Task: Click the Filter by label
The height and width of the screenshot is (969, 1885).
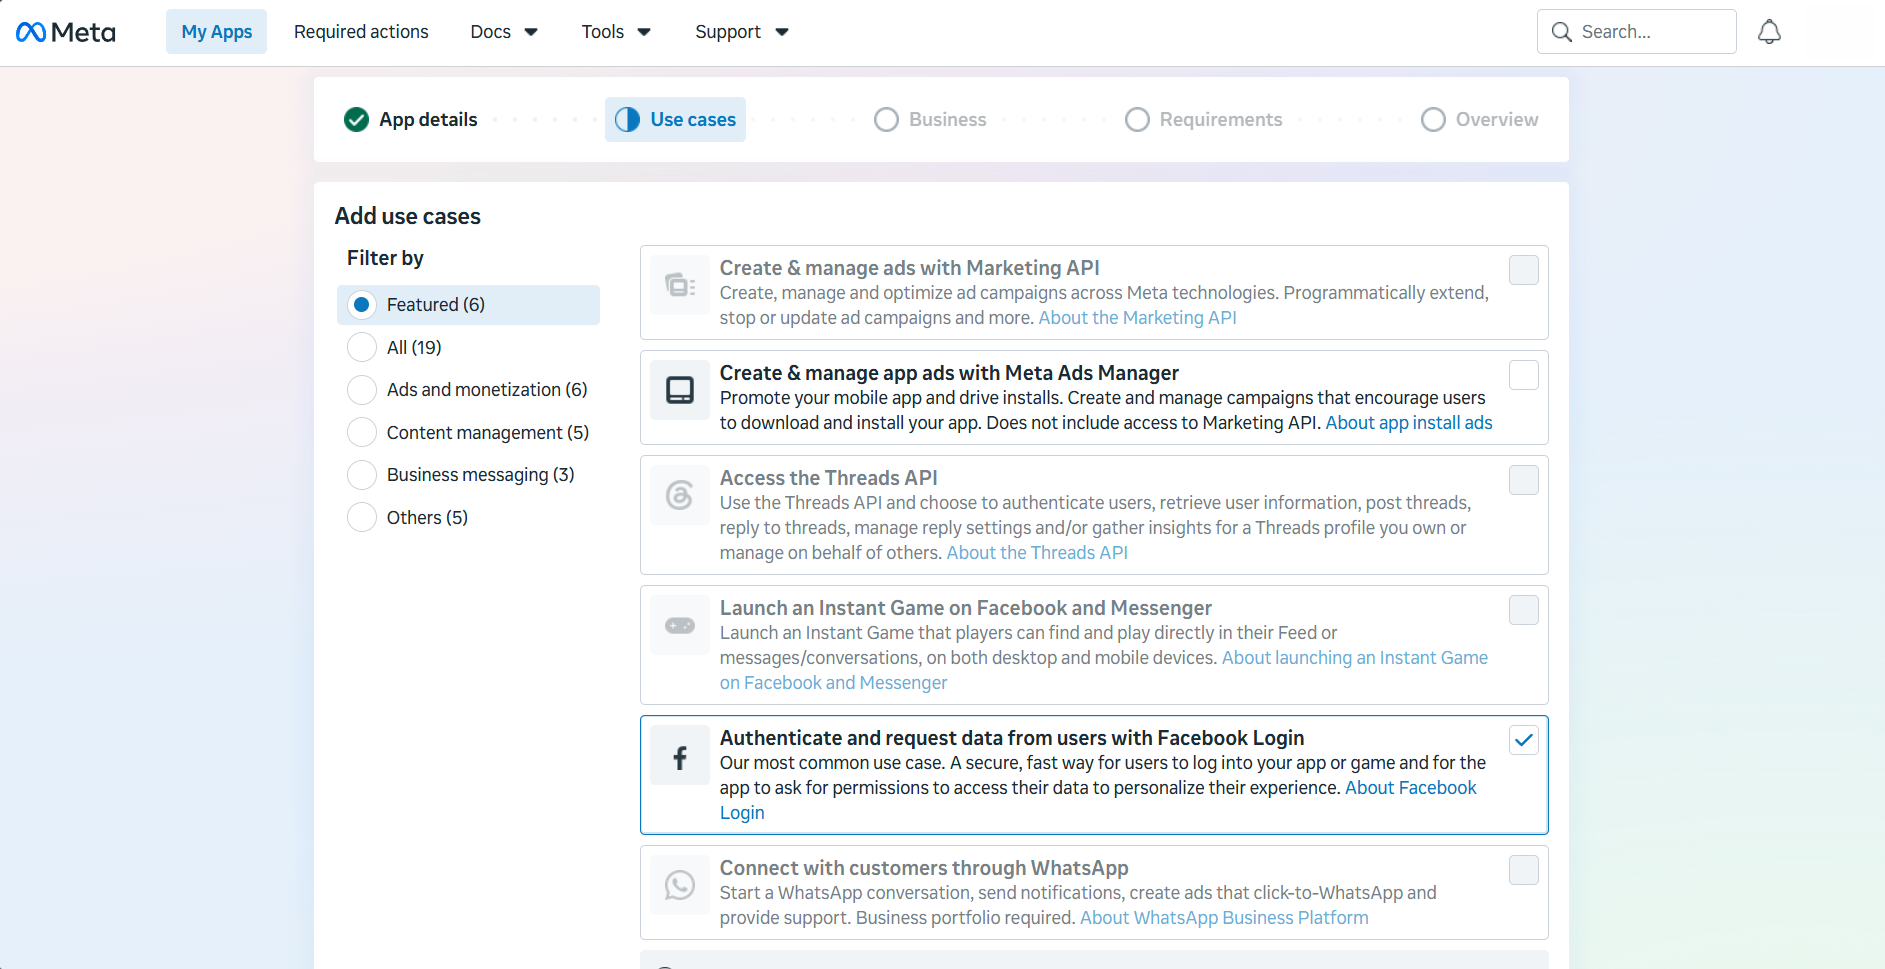Action: (385, 258)
